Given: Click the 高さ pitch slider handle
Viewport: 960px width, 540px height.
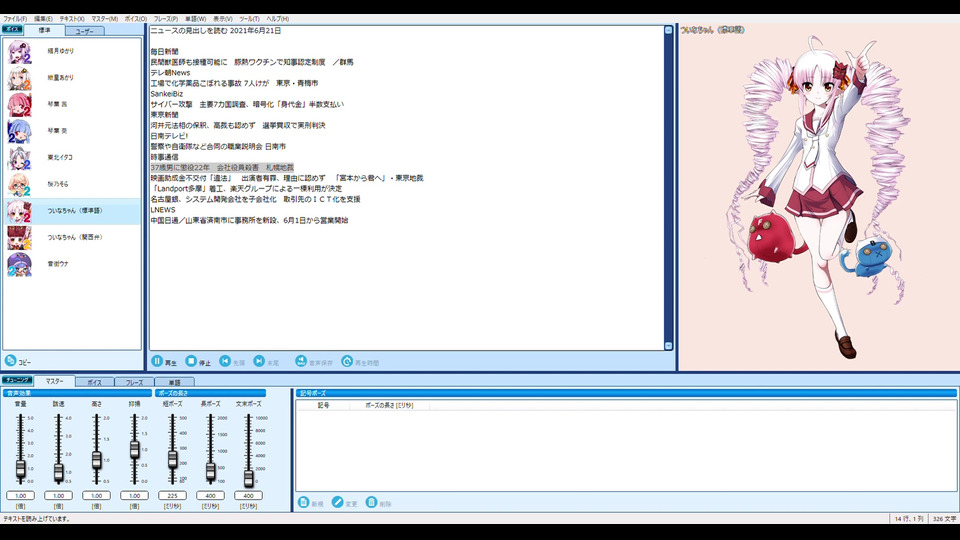Looking at the screenshot, I should (96, 460).
